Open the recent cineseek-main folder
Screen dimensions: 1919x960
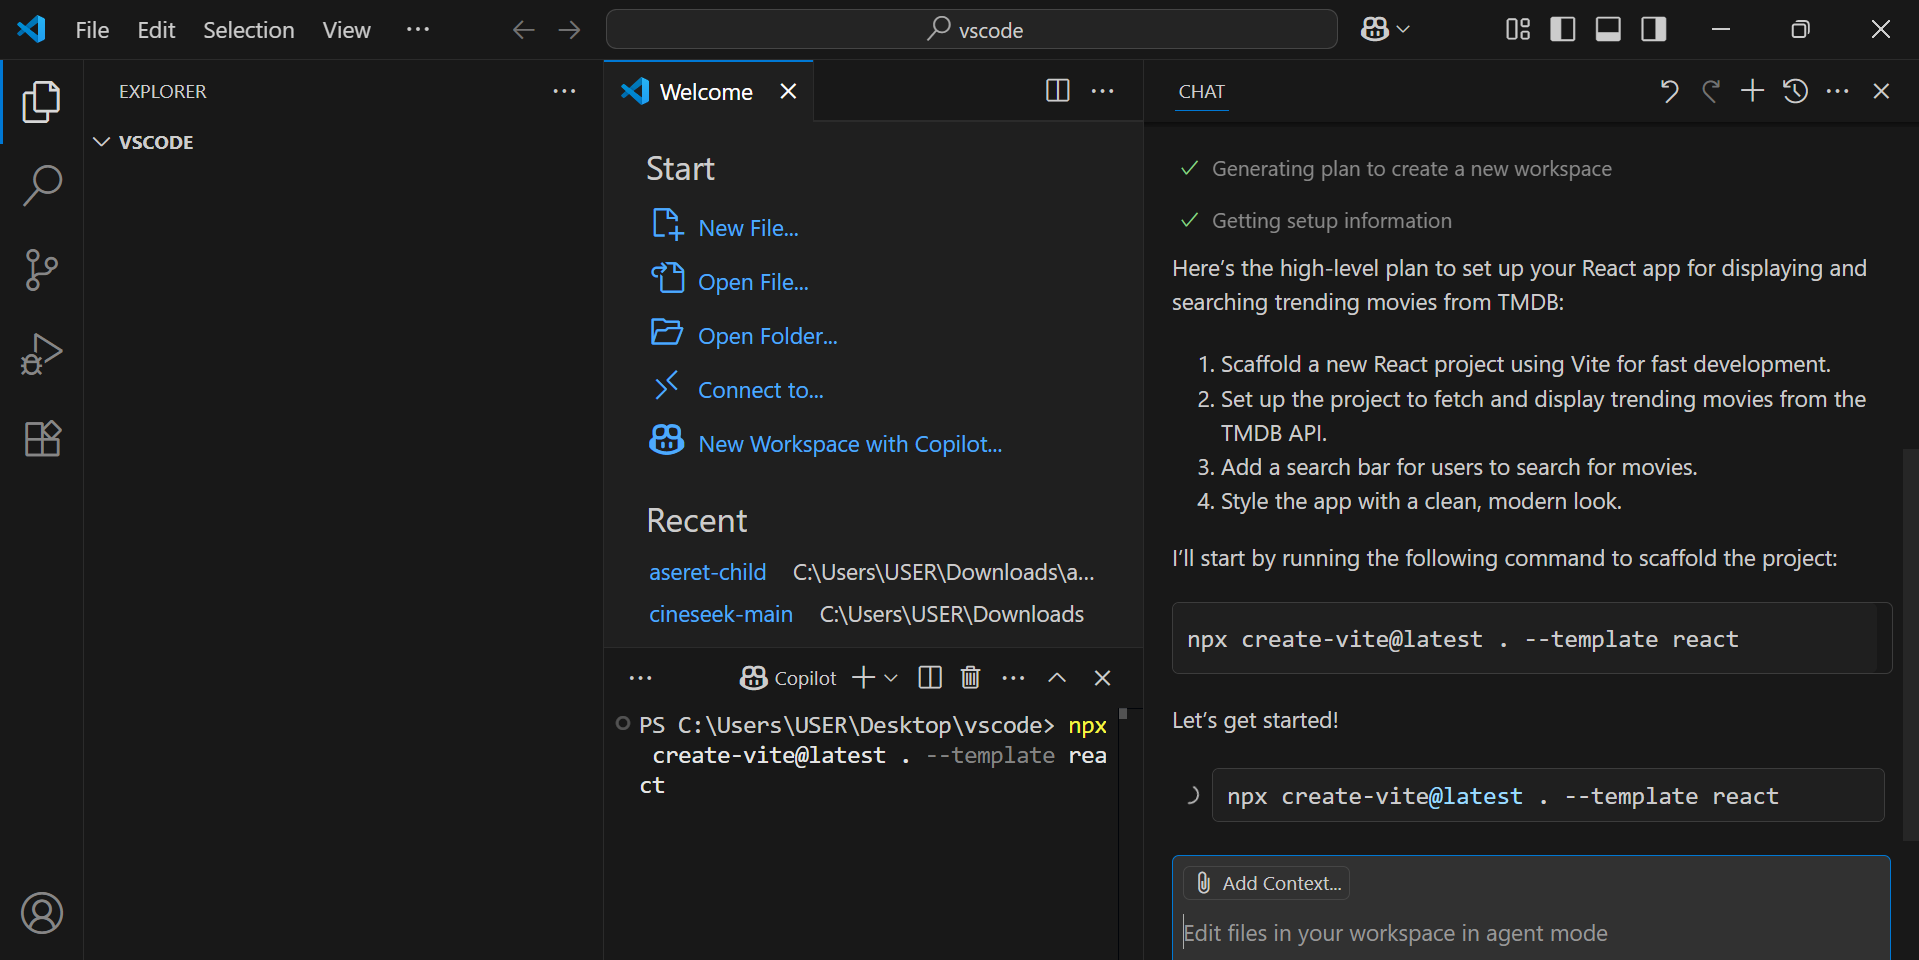[x=720, y=614]
